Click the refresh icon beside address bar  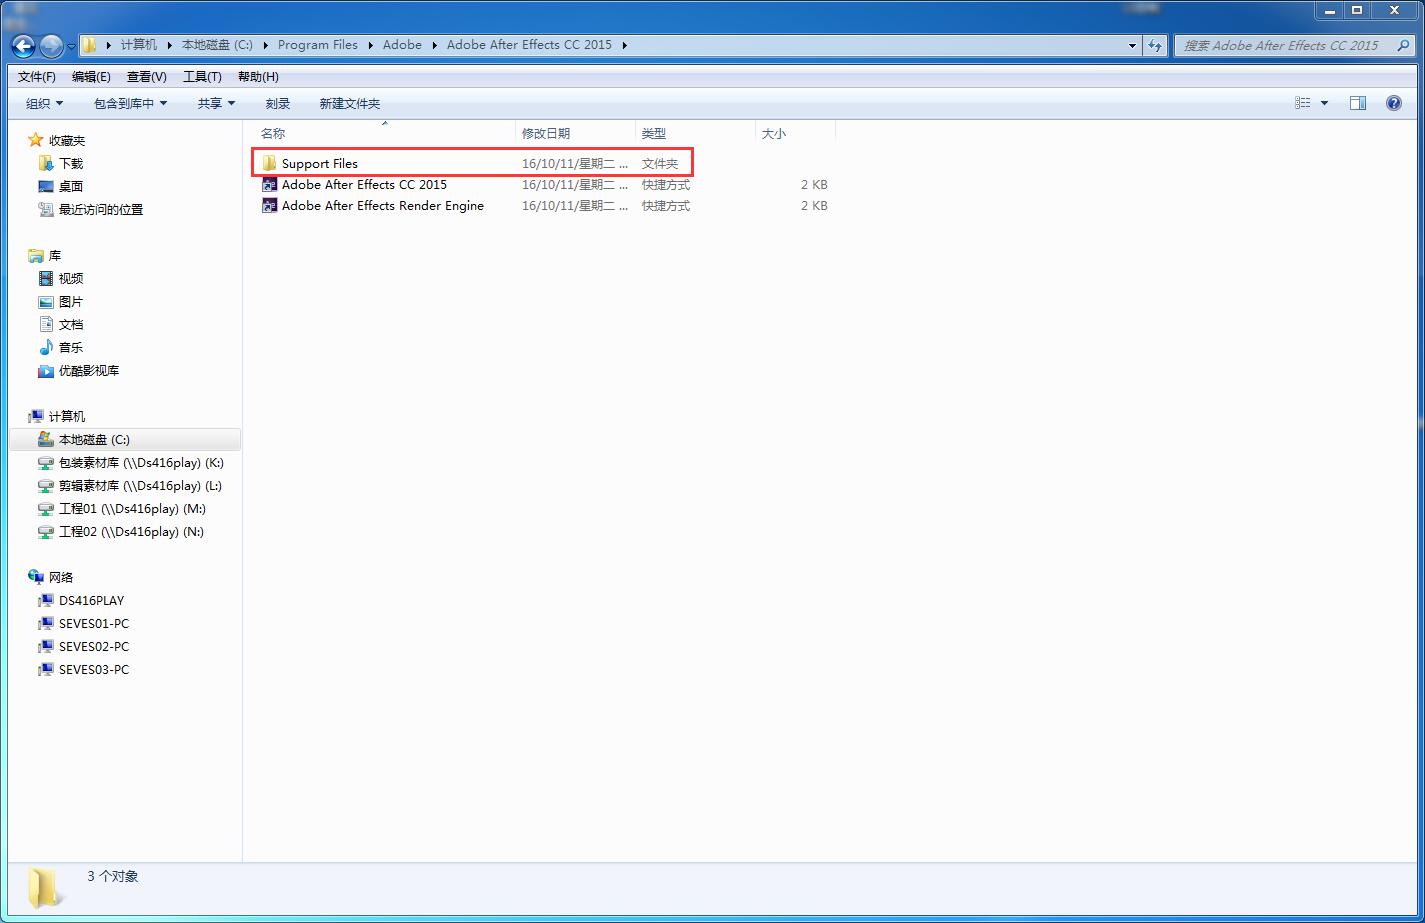[x=1155, y=45]
